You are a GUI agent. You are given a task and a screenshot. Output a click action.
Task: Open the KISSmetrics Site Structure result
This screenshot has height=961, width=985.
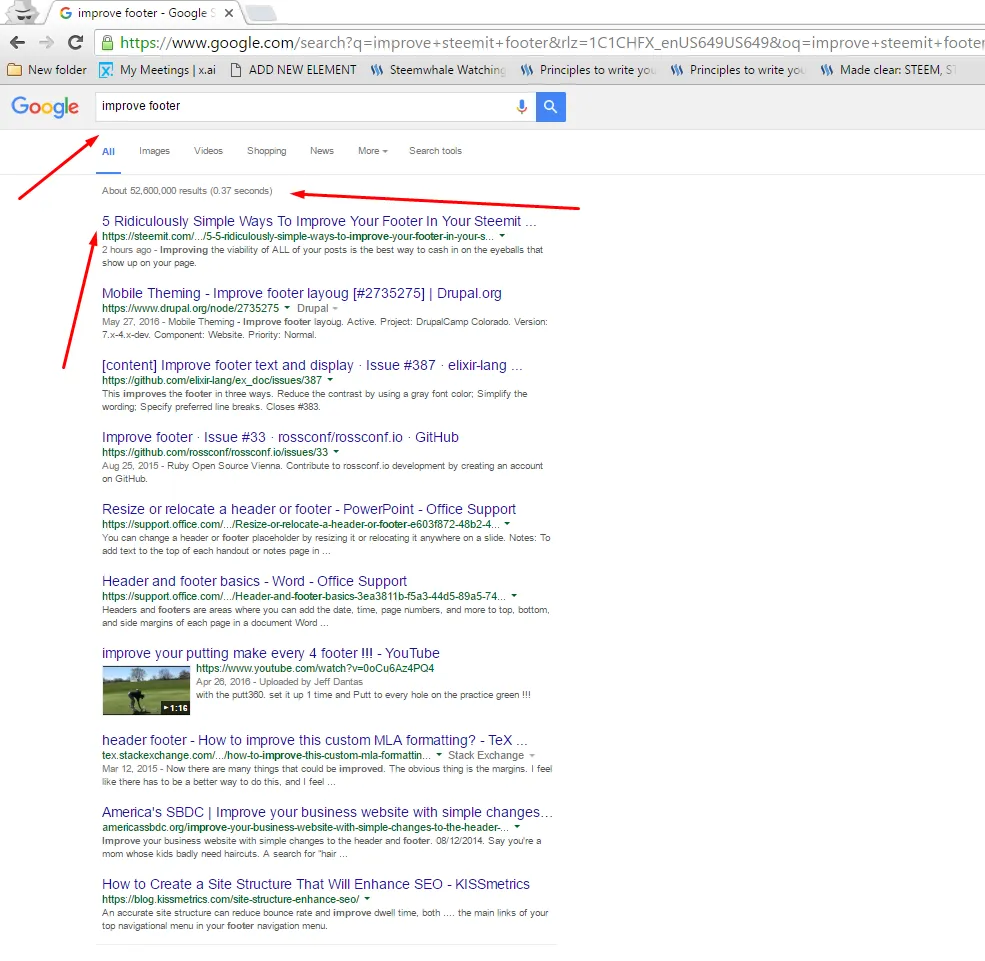316,884
